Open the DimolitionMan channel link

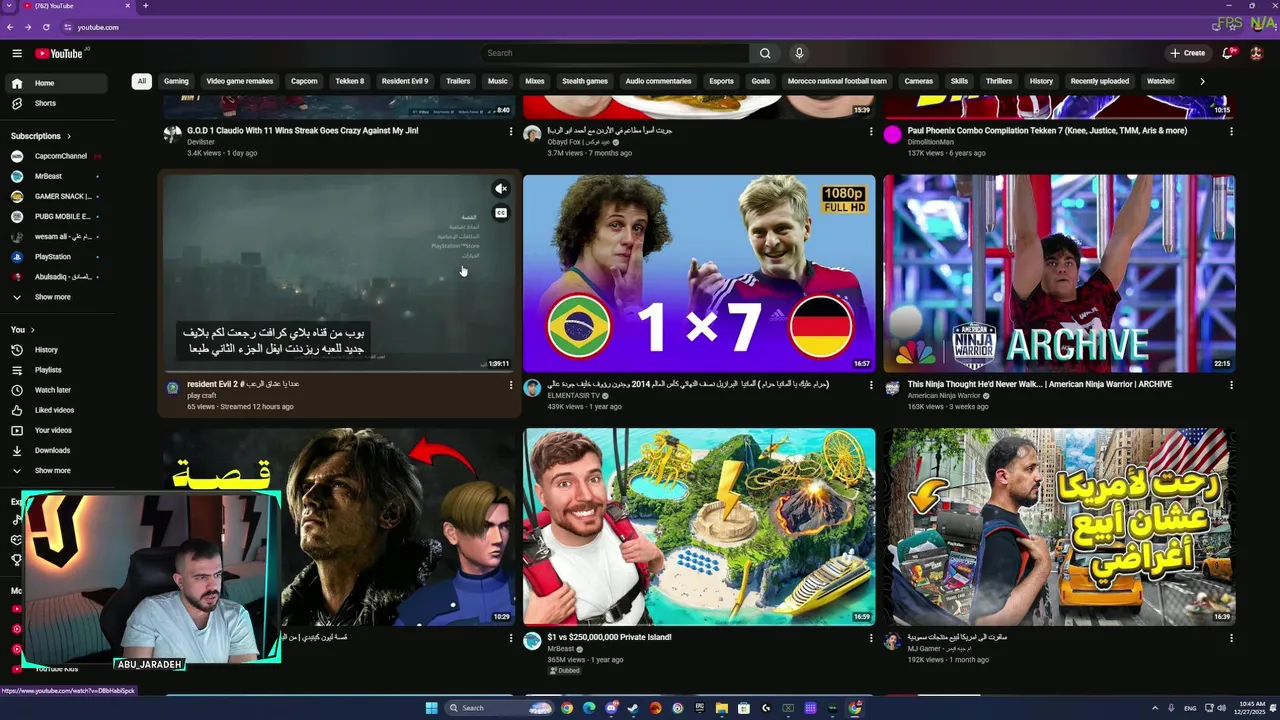point(930,142)
